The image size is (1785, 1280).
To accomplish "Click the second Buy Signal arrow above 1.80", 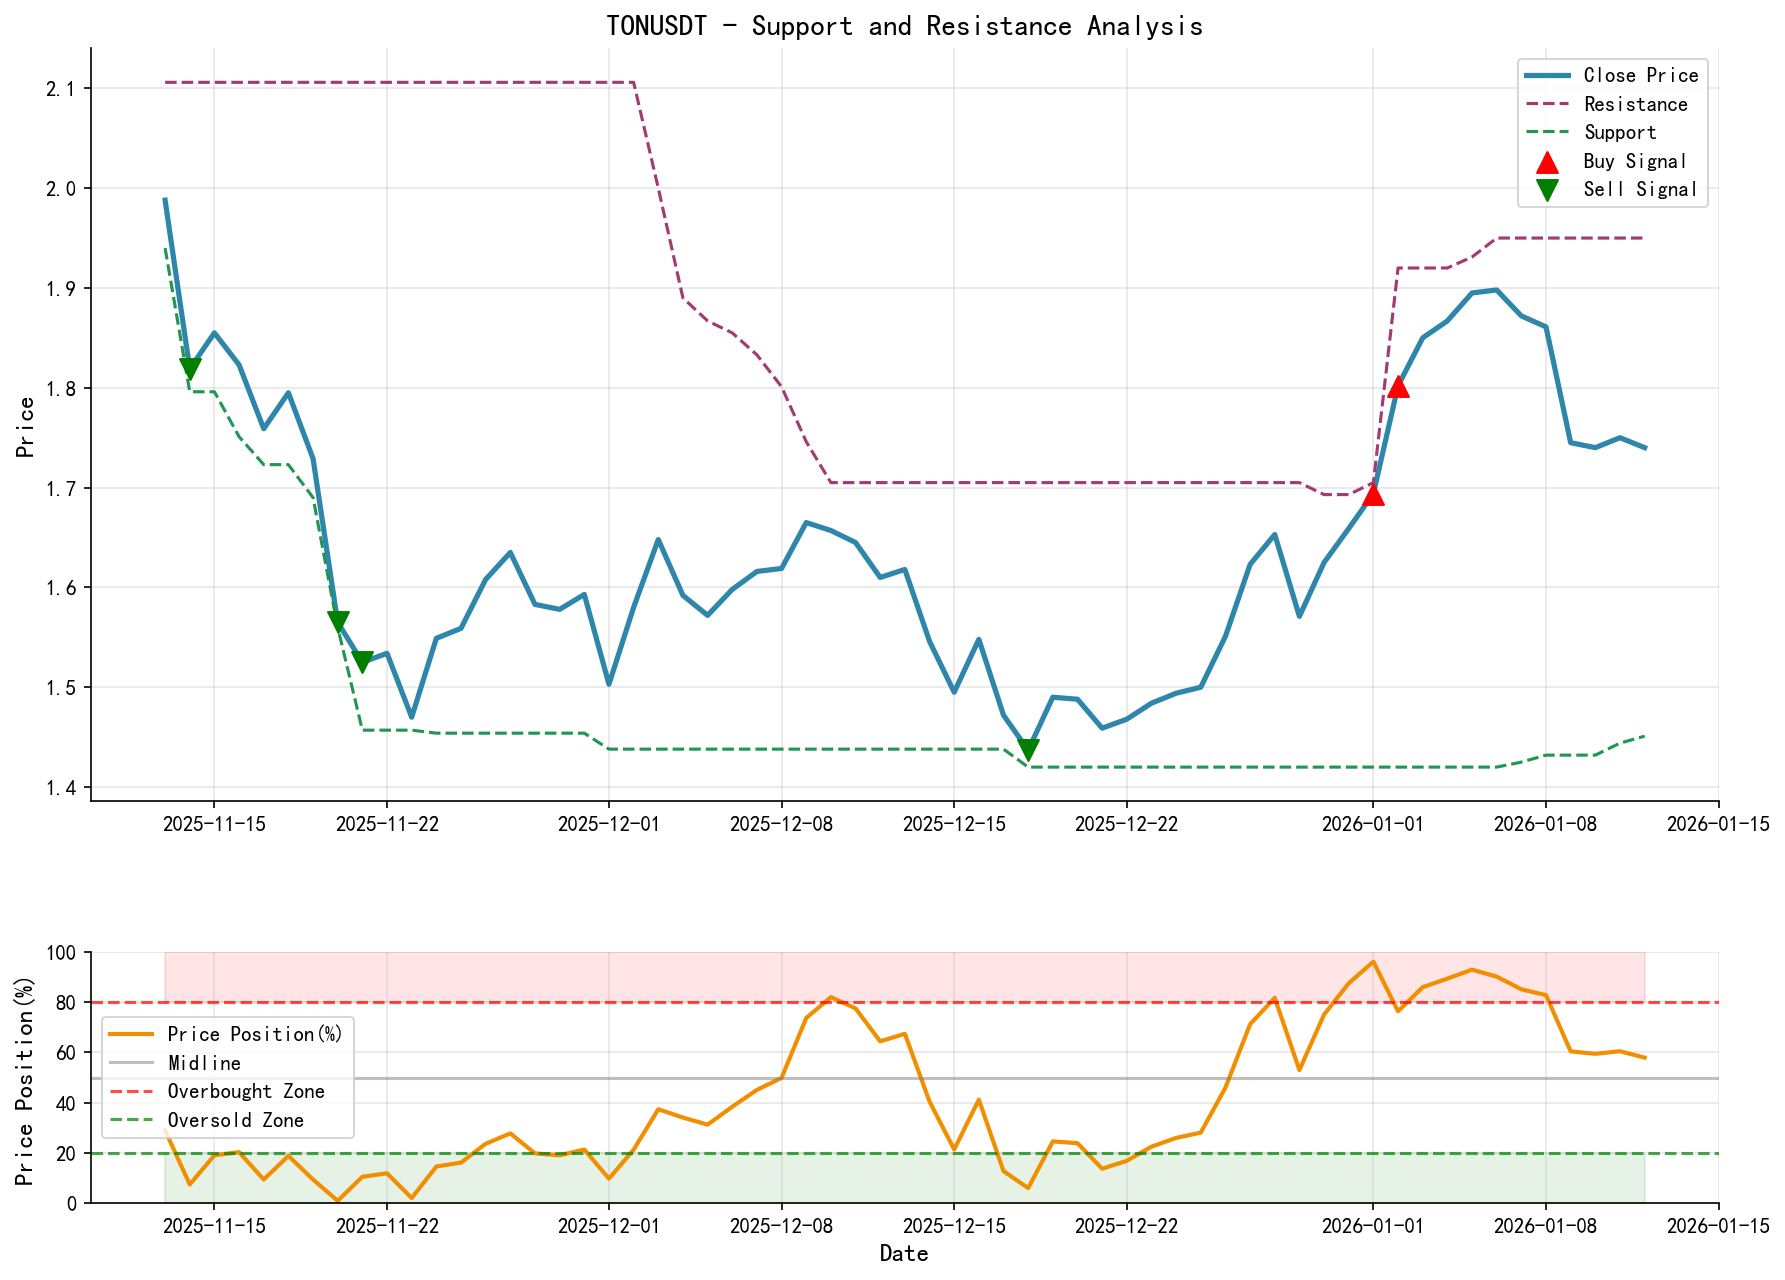I will [x=1398, y=388].
